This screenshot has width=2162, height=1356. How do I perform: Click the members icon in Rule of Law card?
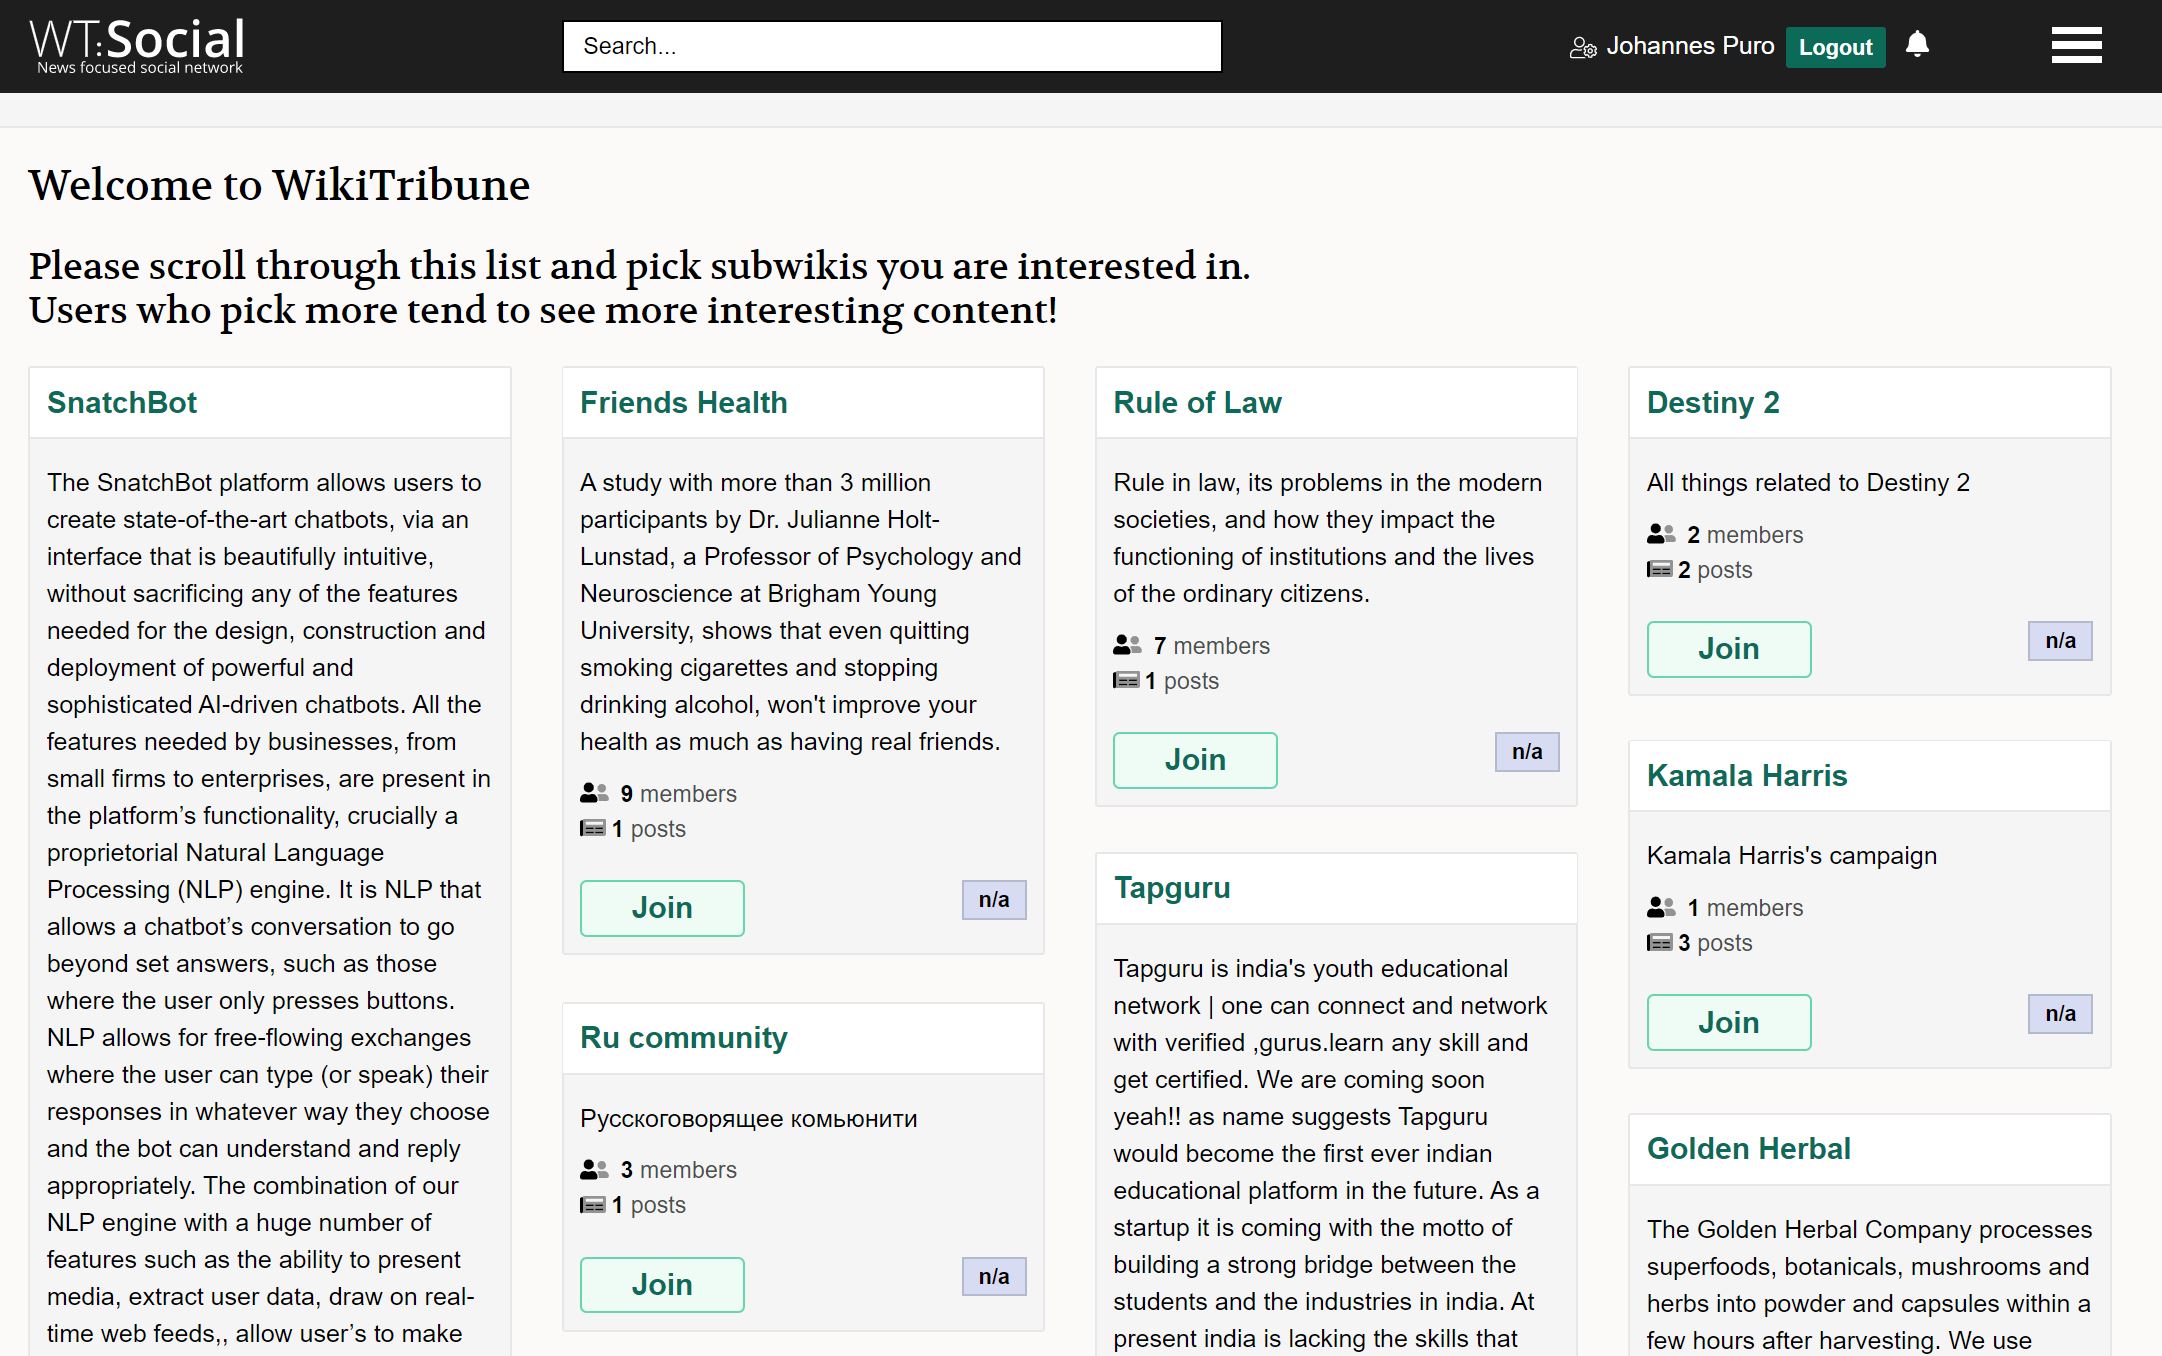coord(1127,645)
